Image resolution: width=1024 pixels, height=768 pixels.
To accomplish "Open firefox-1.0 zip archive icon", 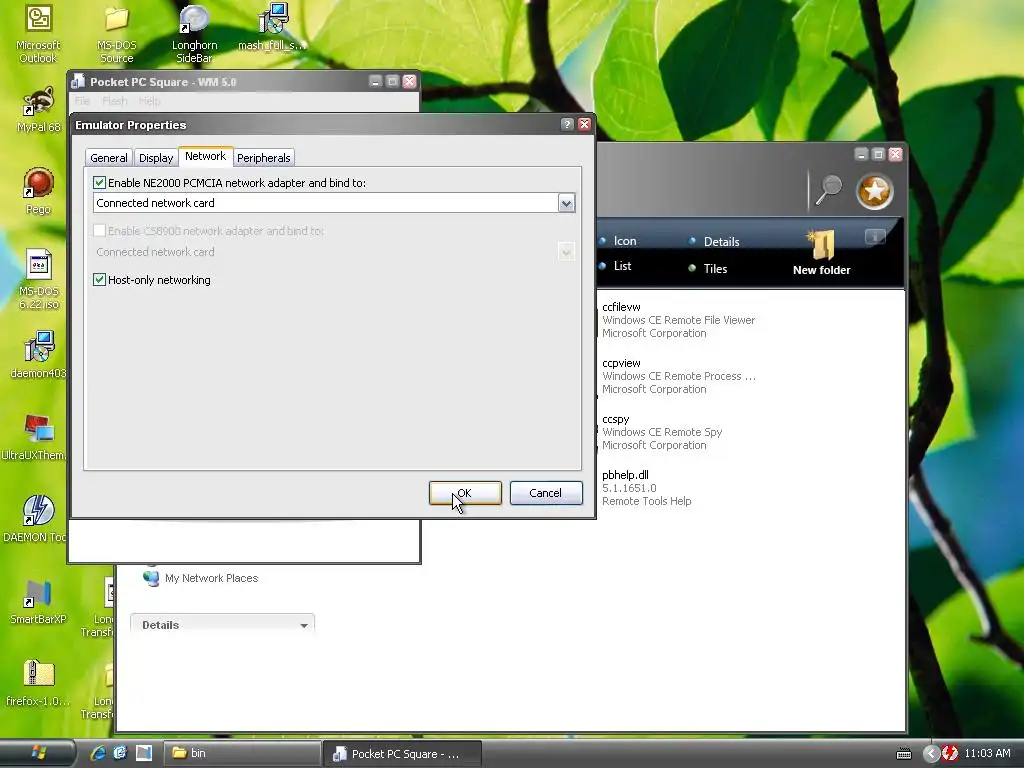I will [x=38, y=683].
